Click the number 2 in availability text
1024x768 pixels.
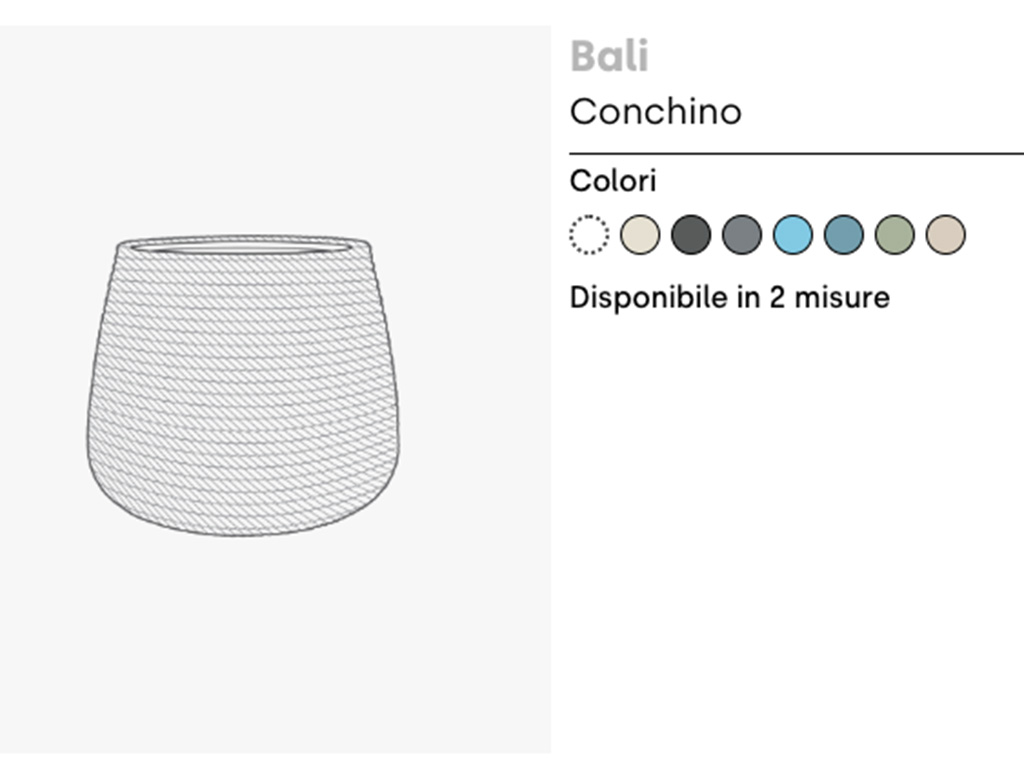tap(776, 297)
